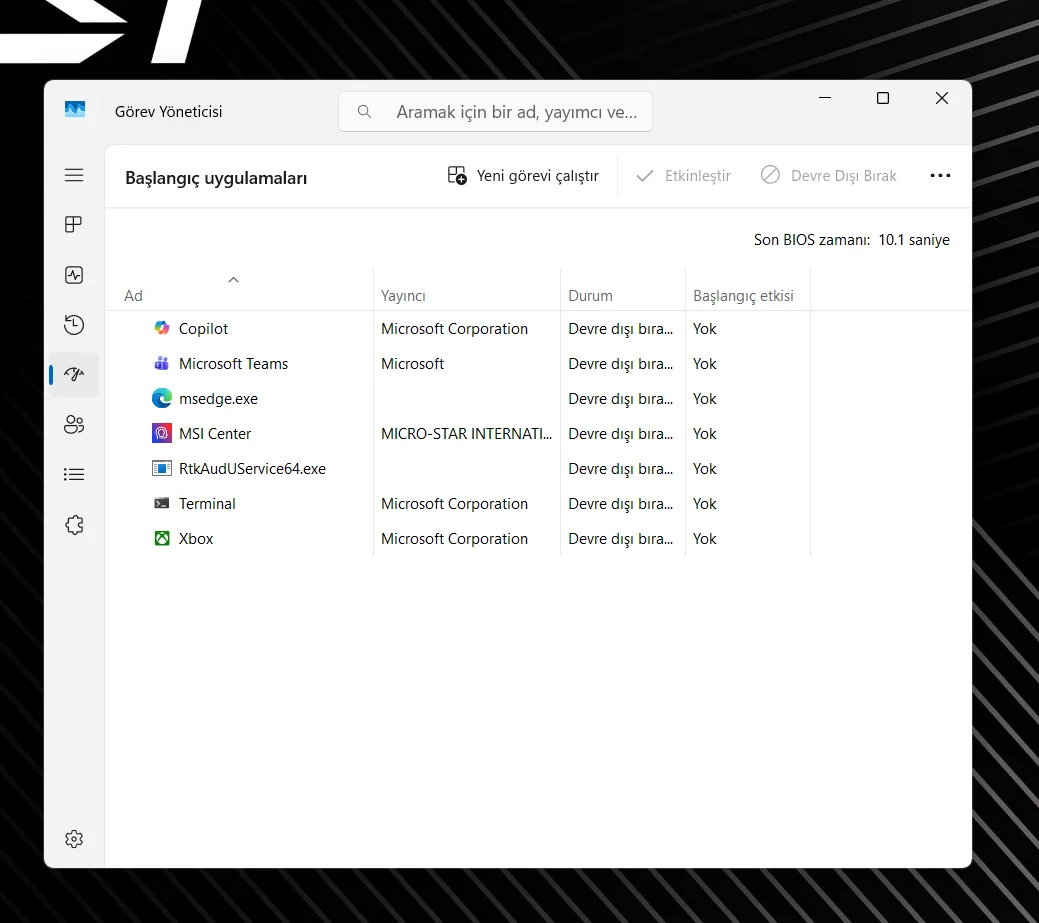Minimize the Görev Yöneticisi window
The height and width of the screenshot is (923, 1039).
click(x=825, y=98)
